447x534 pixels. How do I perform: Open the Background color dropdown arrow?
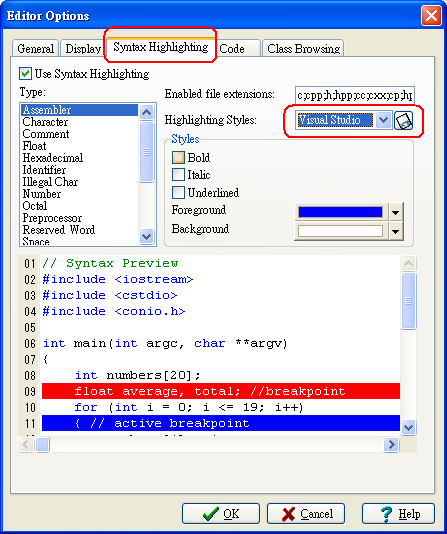coord(395,232)
